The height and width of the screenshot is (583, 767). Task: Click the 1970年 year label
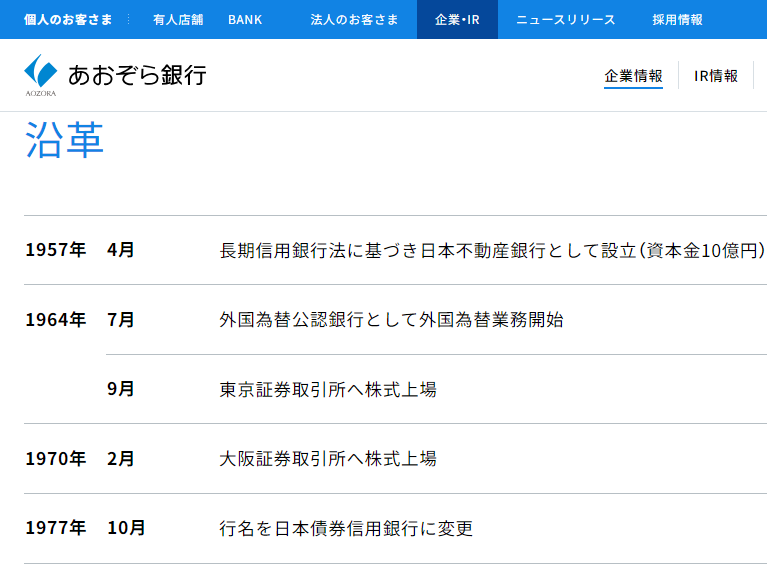coord(56,459)
